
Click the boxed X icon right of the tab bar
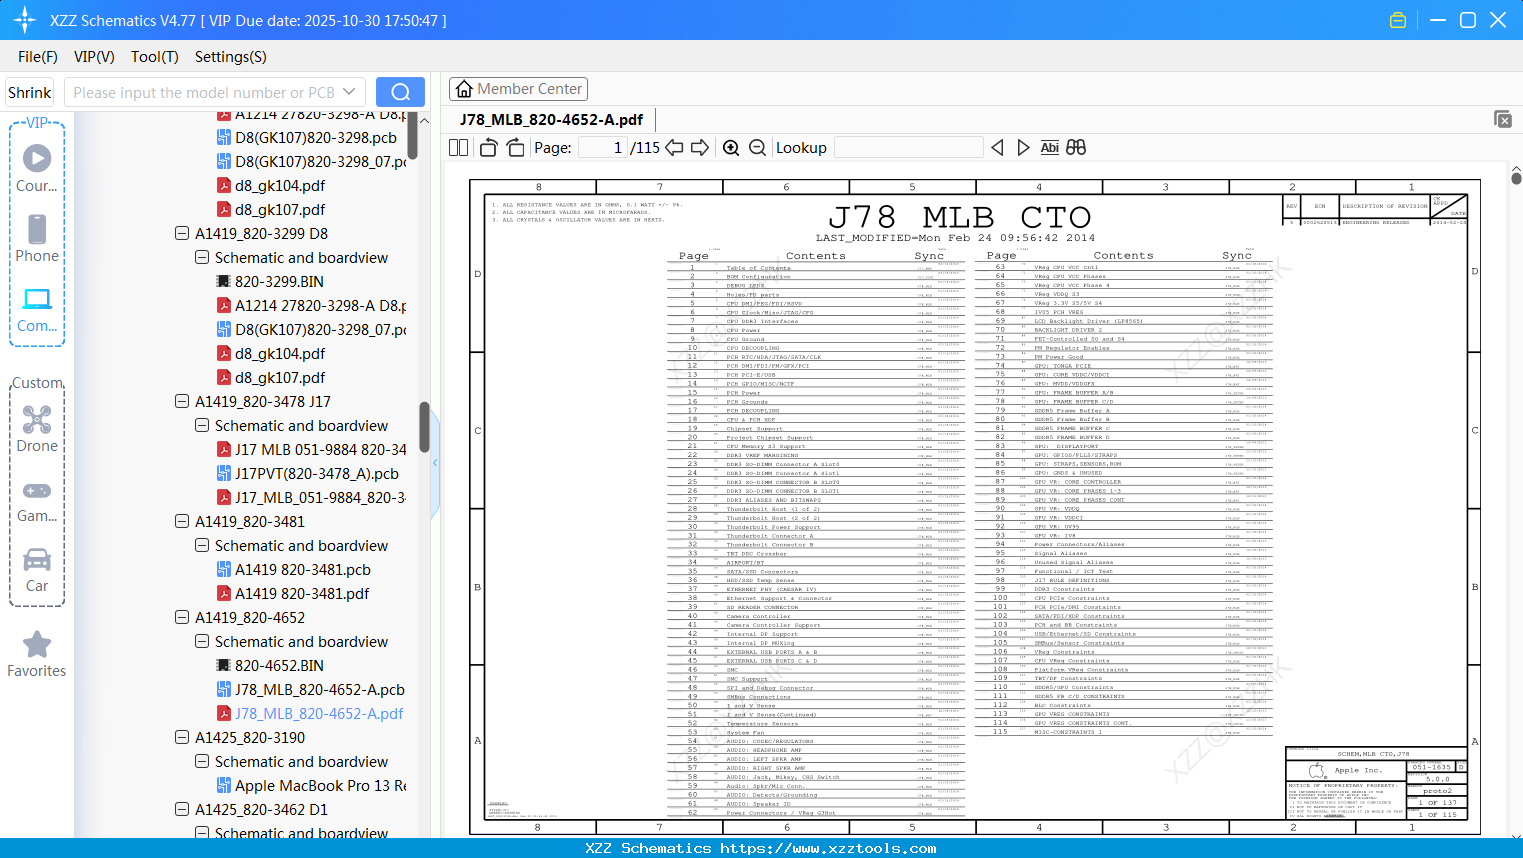[1503, 119]
